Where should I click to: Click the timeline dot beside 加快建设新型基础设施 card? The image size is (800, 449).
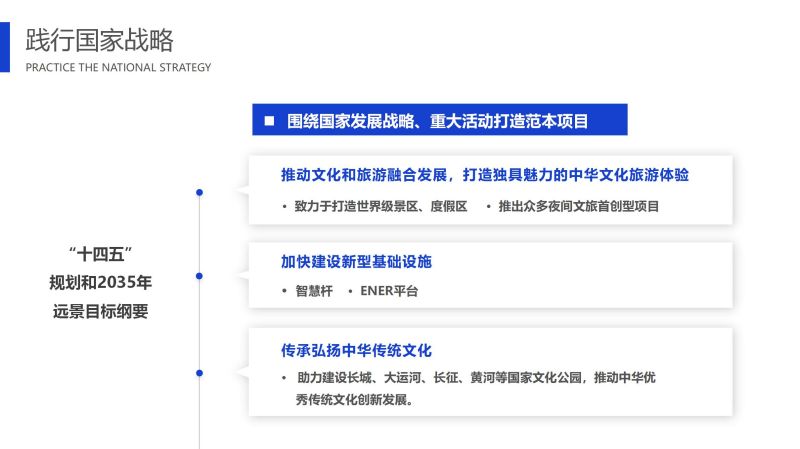199,276
